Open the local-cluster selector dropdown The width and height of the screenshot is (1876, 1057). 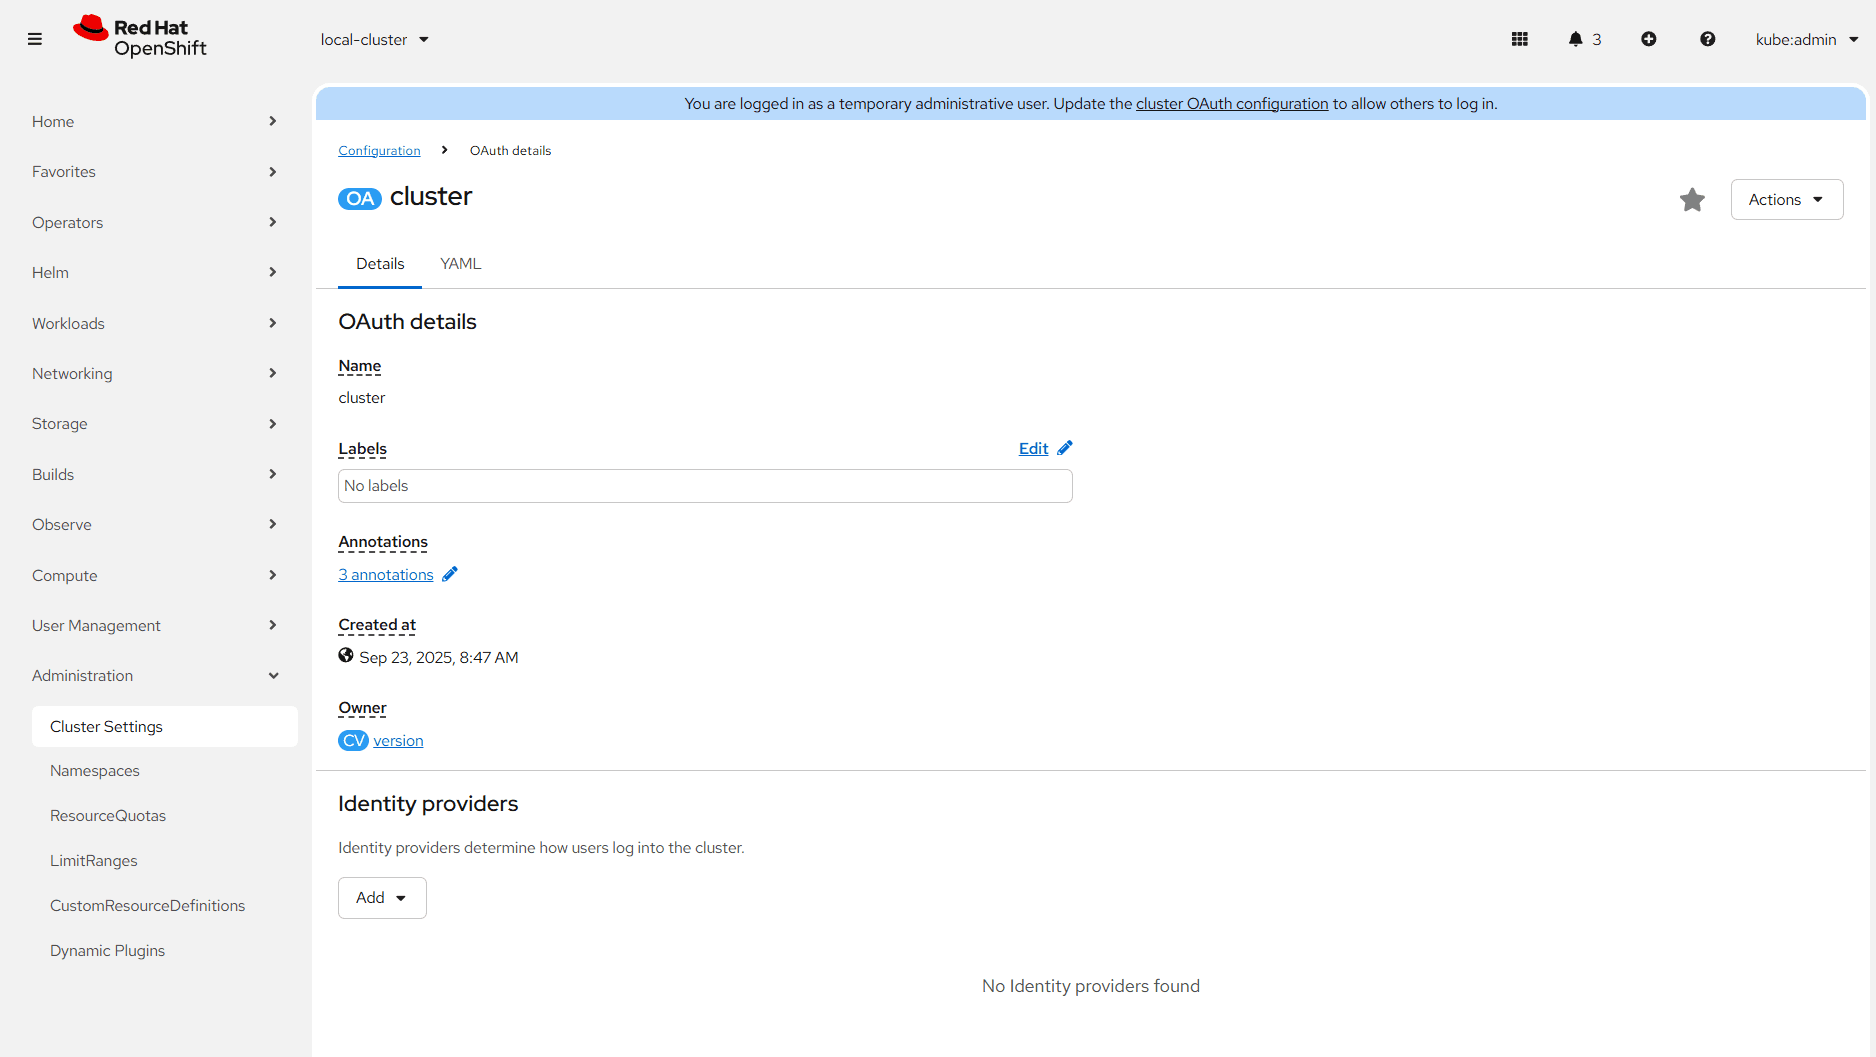[x=374, y=40]
